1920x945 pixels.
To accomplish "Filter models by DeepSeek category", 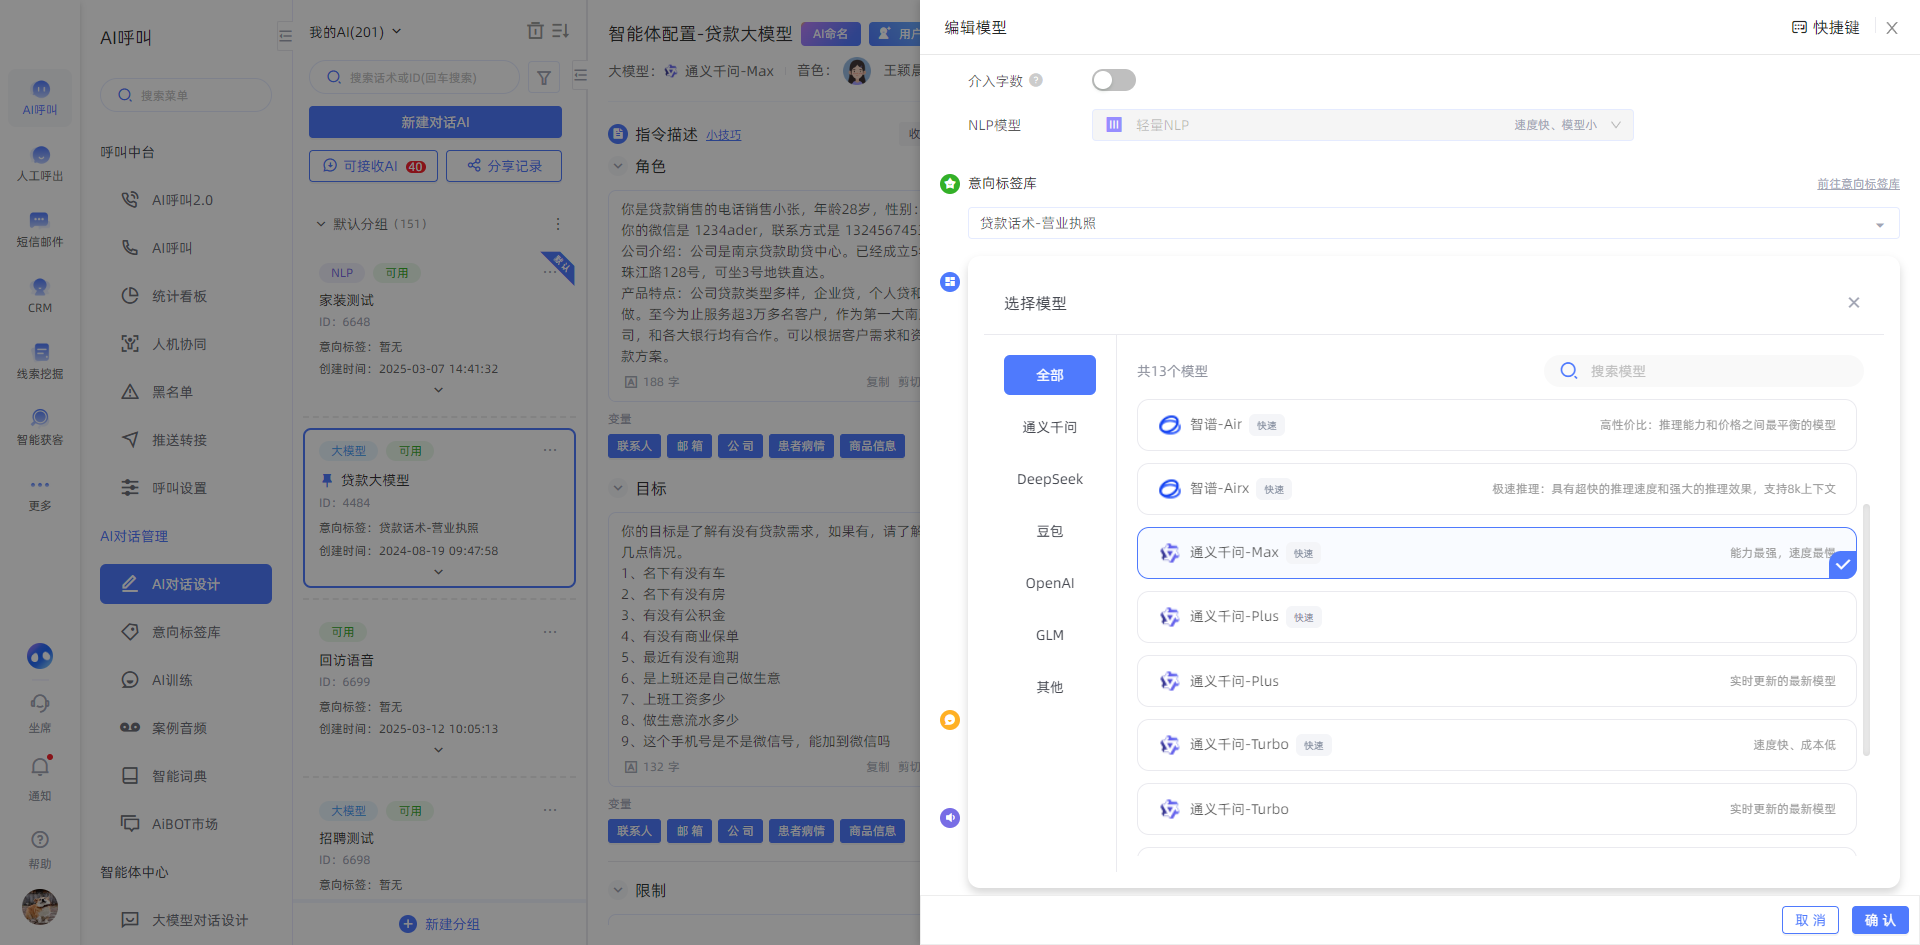I will [1050, 479].
